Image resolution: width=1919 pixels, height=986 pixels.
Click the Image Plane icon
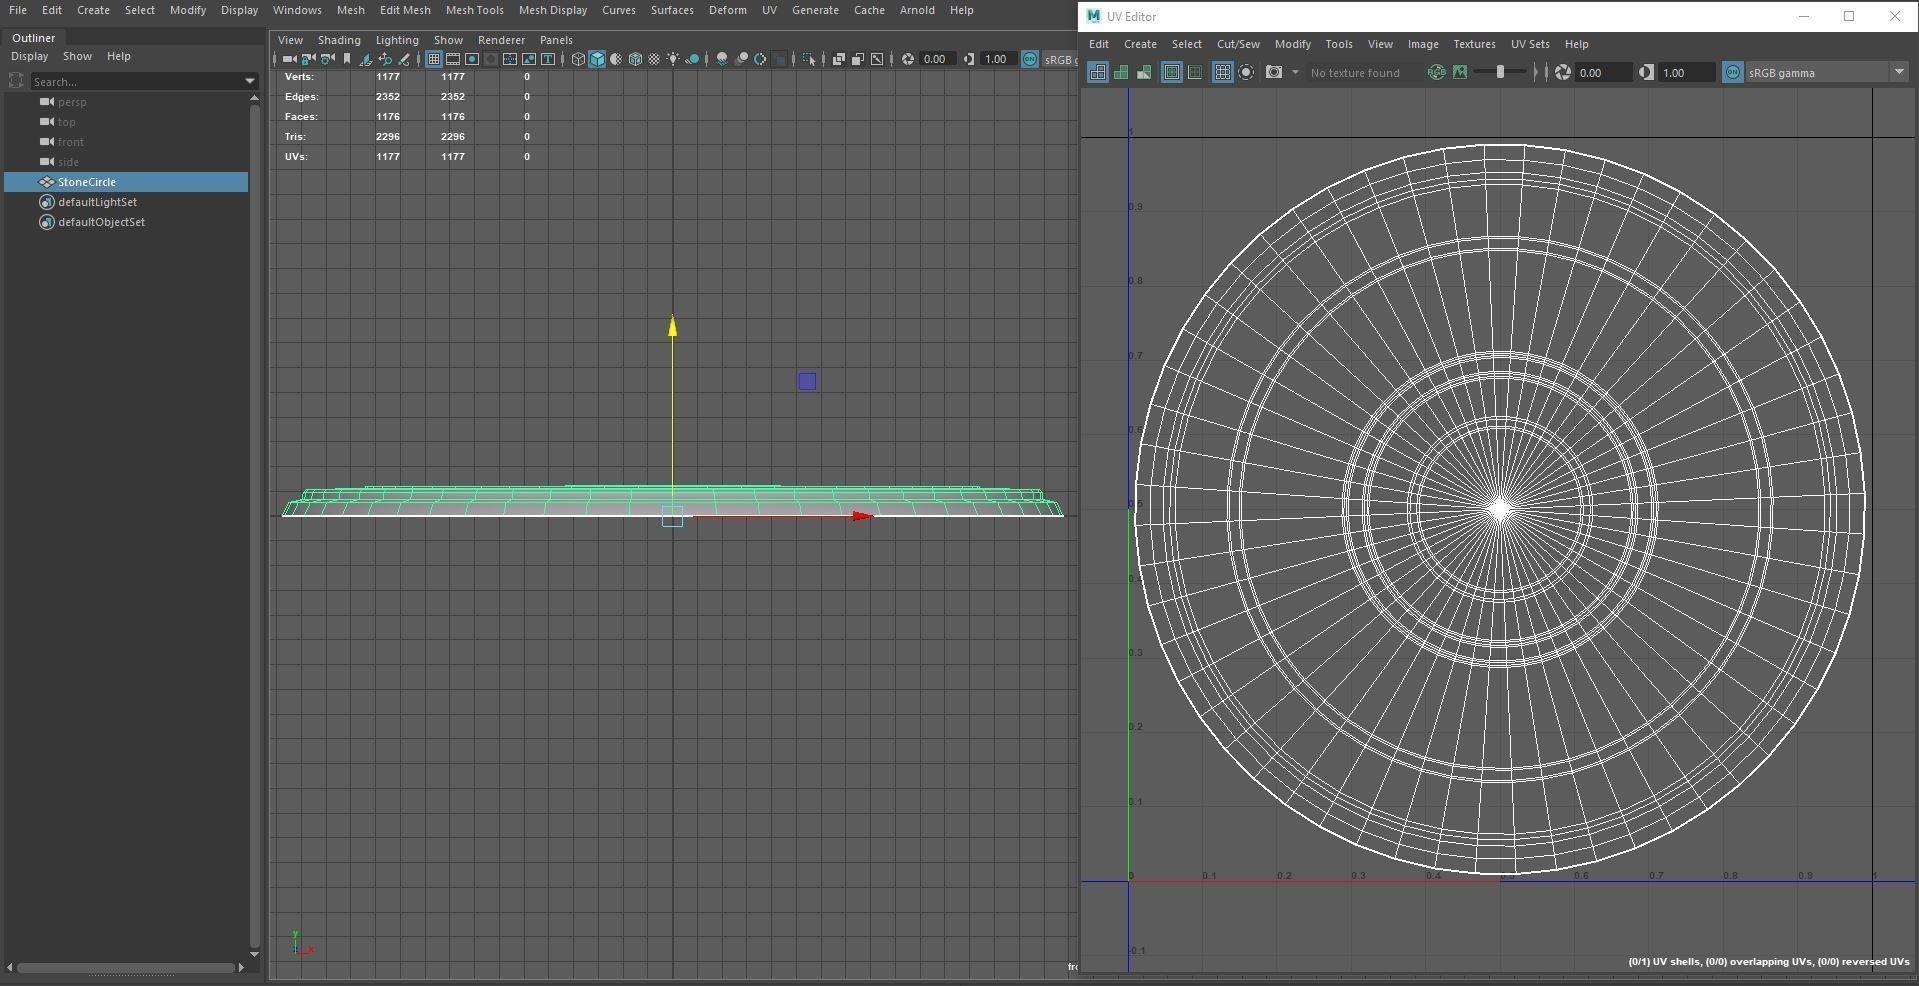pos(366,59)
